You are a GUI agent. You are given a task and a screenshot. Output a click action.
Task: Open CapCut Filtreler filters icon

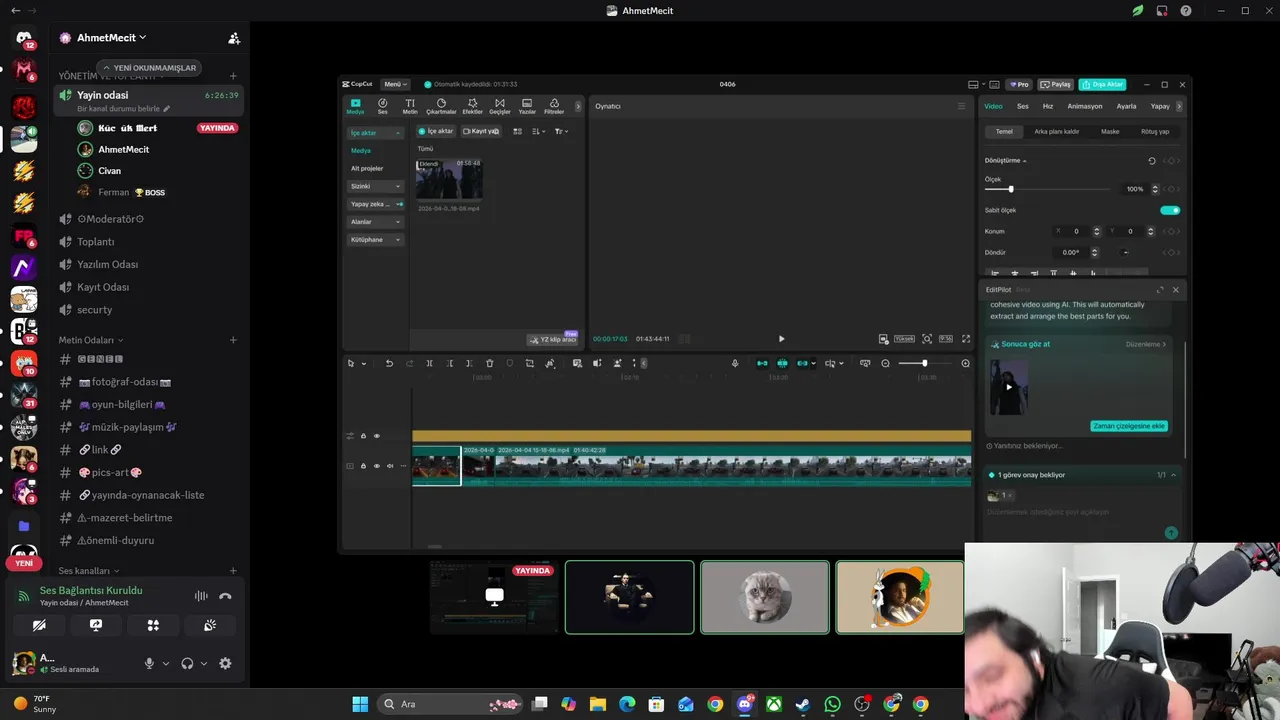554,106
